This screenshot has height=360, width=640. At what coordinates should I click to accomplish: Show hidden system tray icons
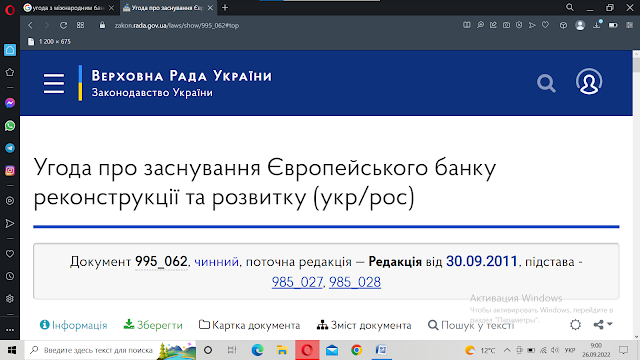point(507,350)
